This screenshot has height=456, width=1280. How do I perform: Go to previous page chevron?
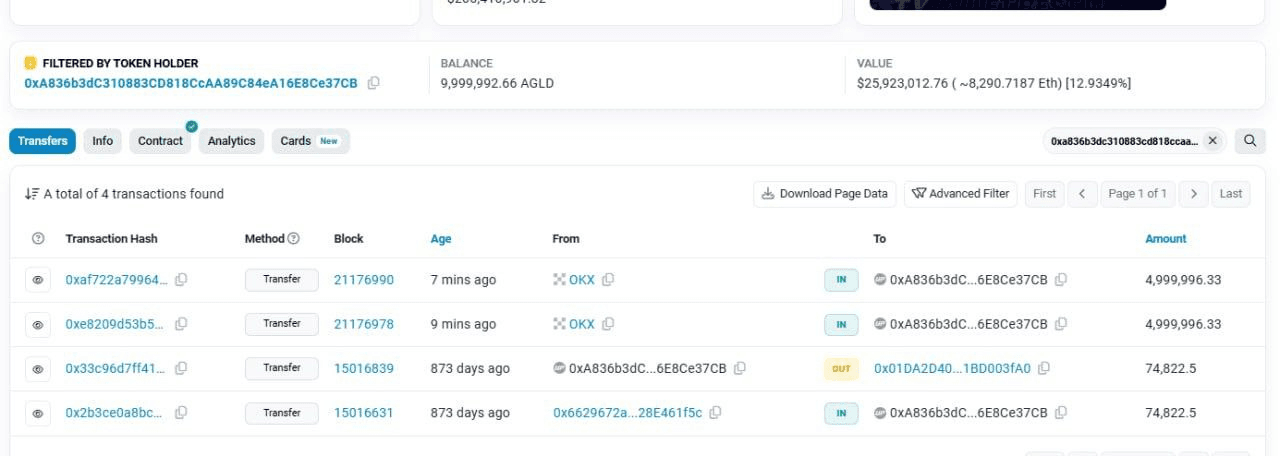1082,194
